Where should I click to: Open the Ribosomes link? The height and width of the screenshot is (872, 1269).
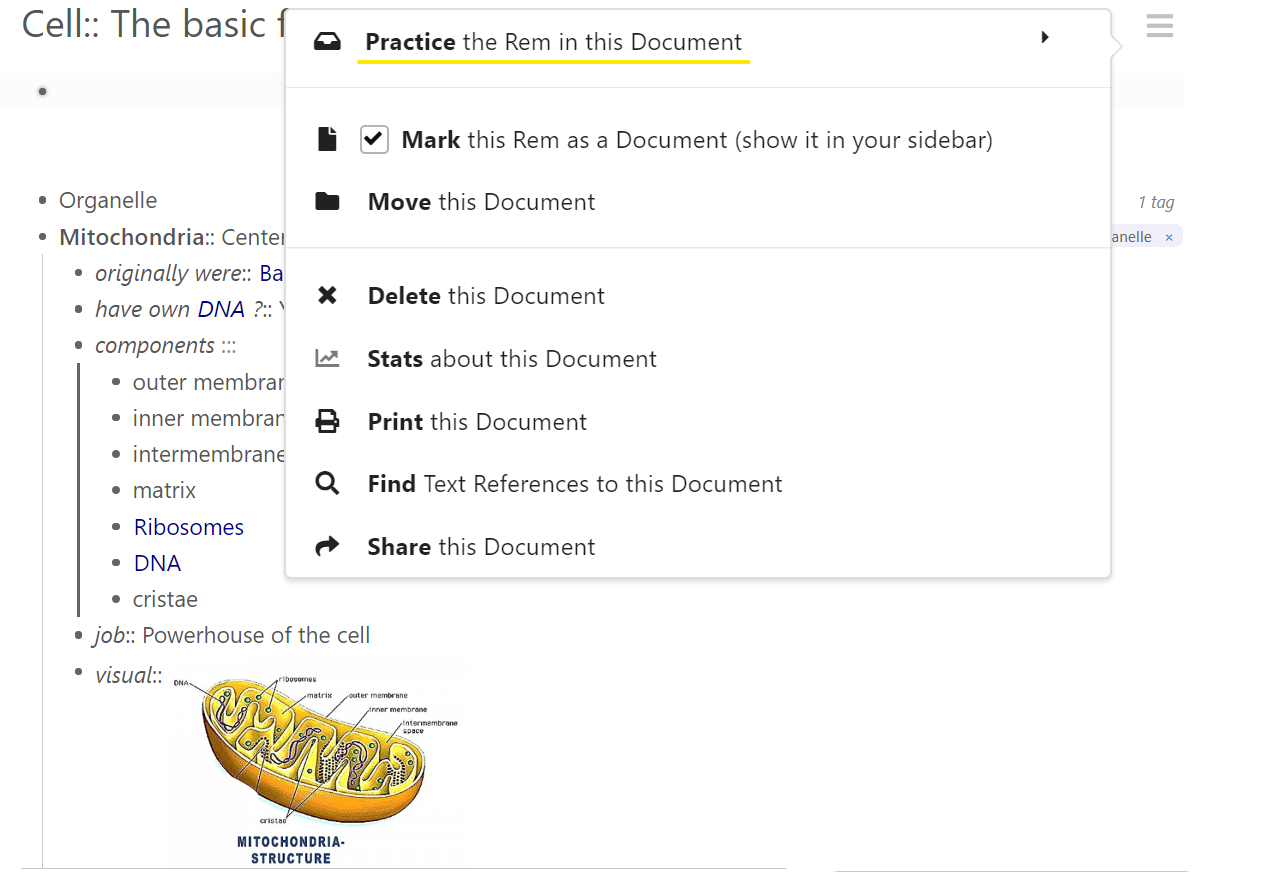(189, 527)
